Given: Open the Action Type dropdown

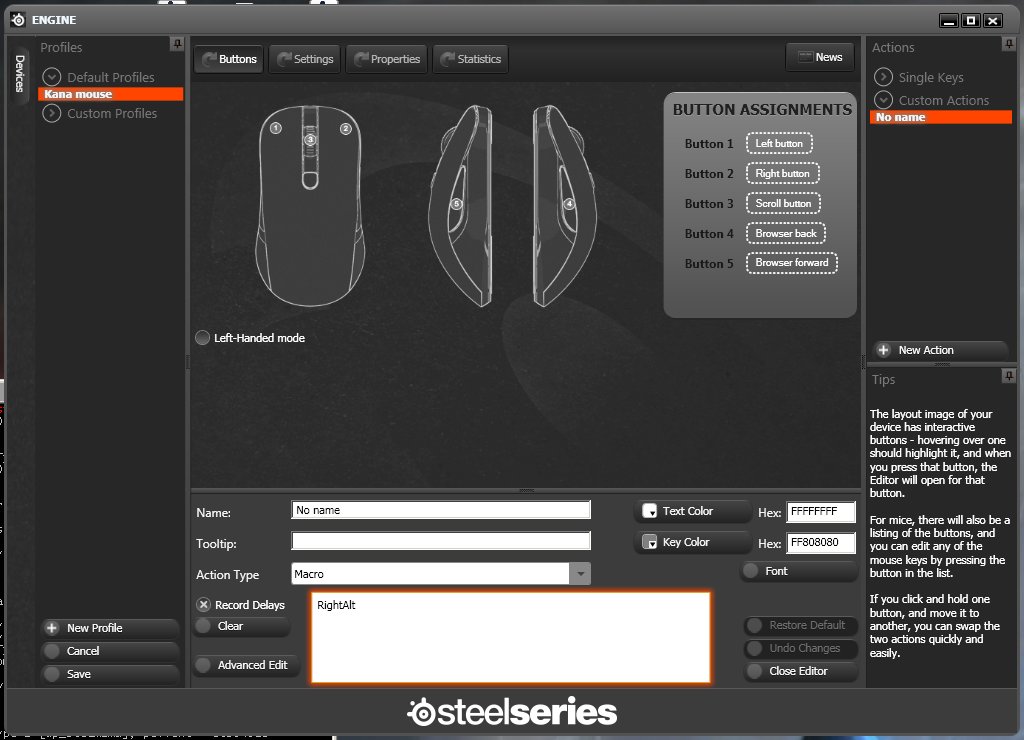Looking at the screenshot, I should pos(580,574).
